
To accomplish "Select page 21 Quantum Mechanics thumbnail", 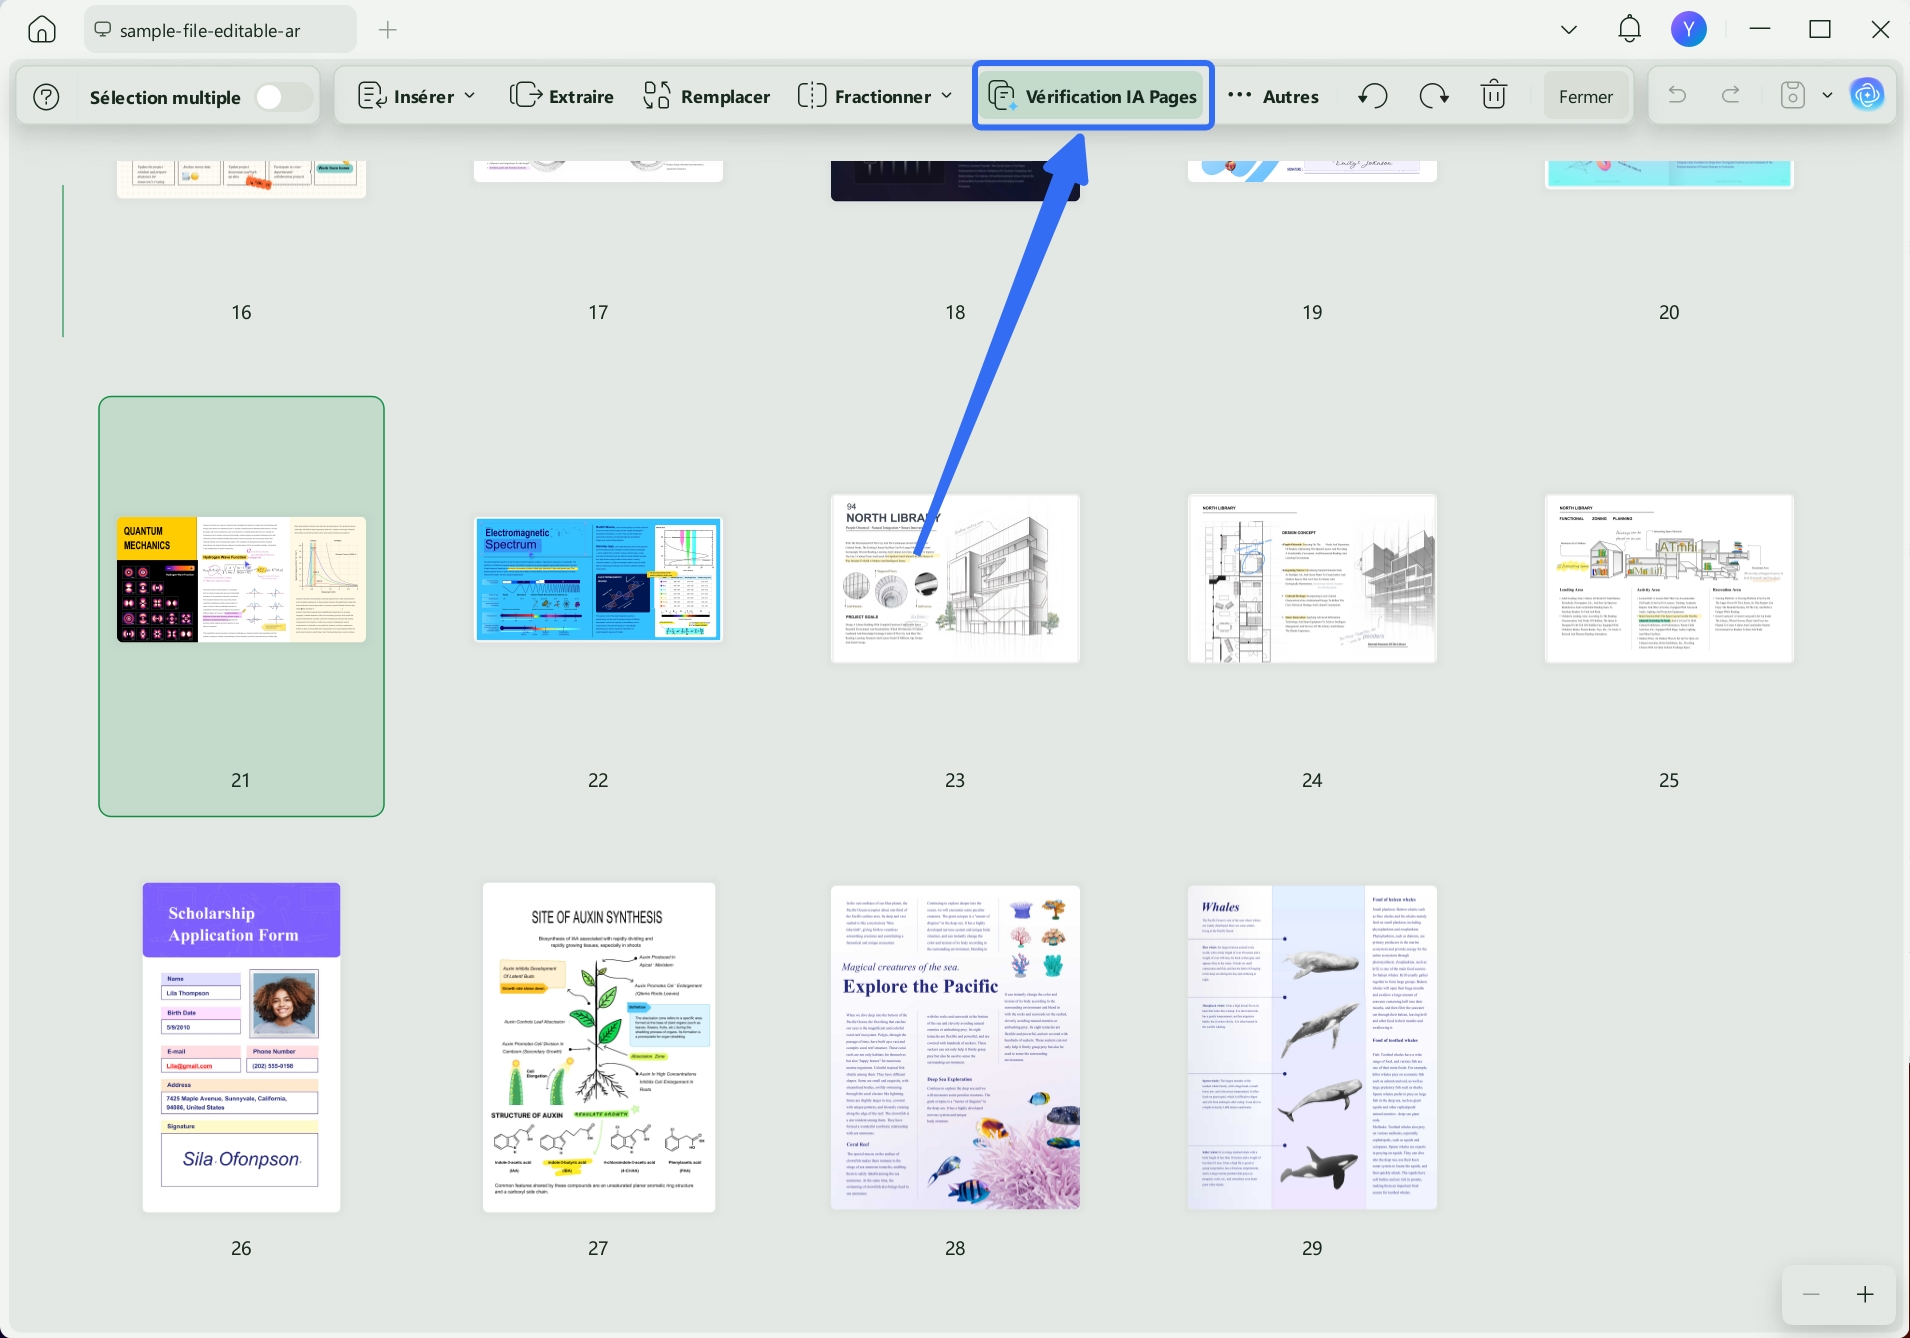I will coord(241,579).
